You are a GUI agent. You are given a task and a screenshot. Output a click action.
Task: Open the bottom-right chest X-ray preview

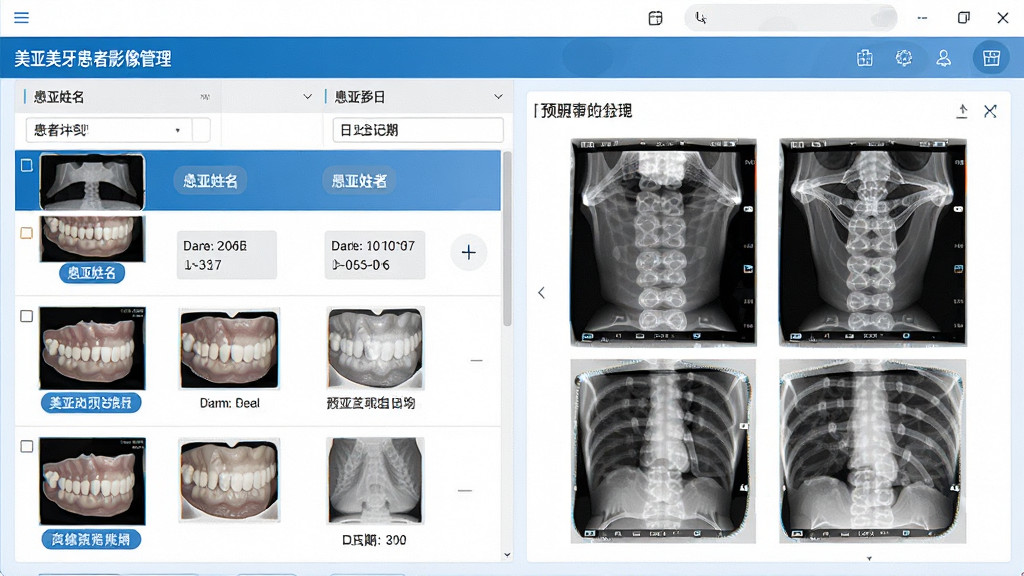coord(872,451)
